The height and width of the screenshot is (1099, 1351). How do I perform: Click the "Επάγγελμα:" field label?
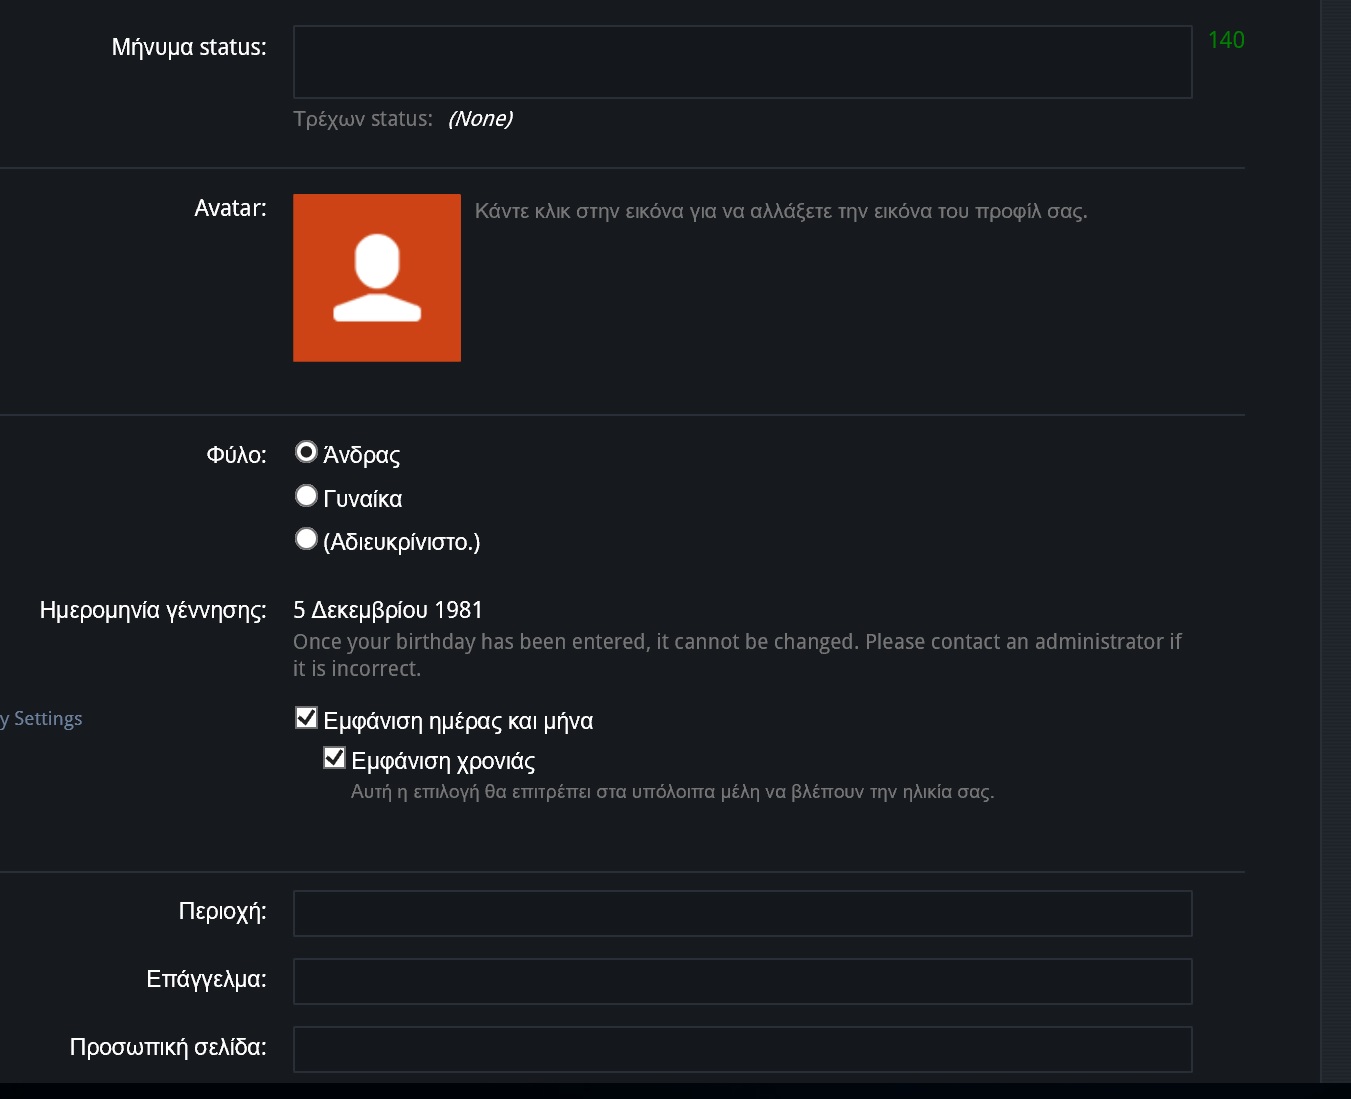(x=206, y=979)
